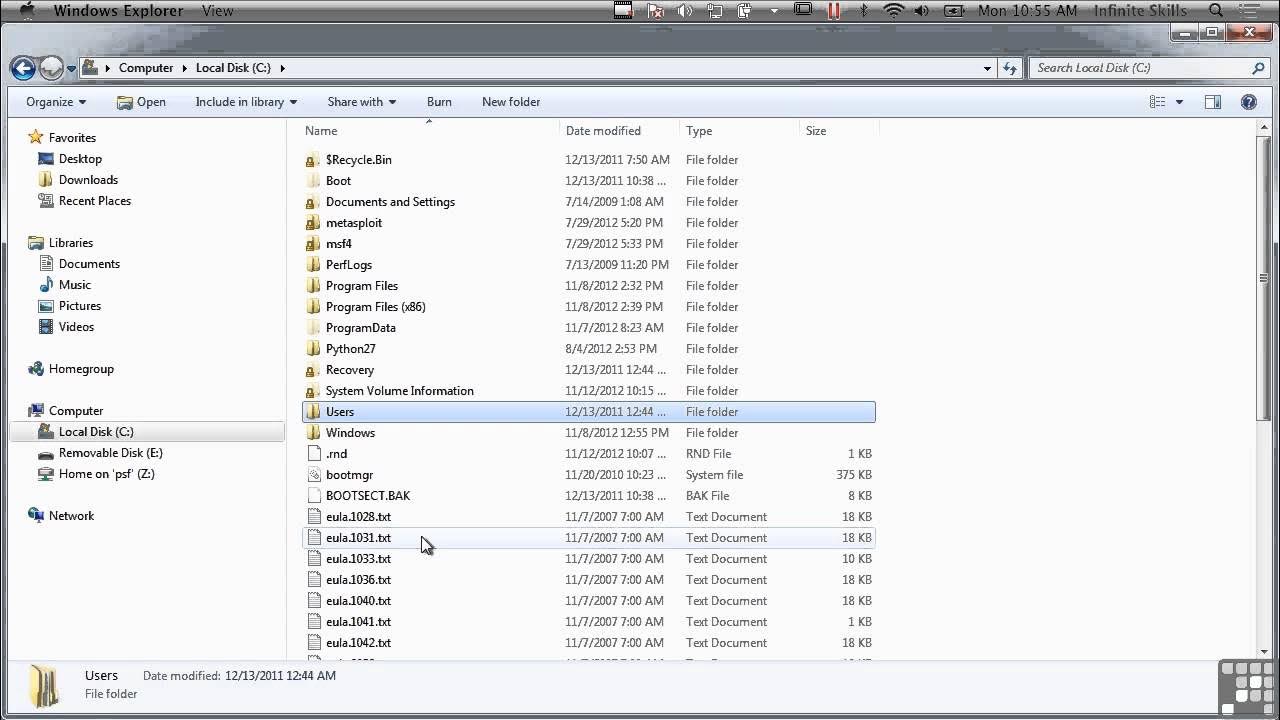Select the Boot folder icon
Screen dimensions: 1280x720
click(x=313, y=181)
